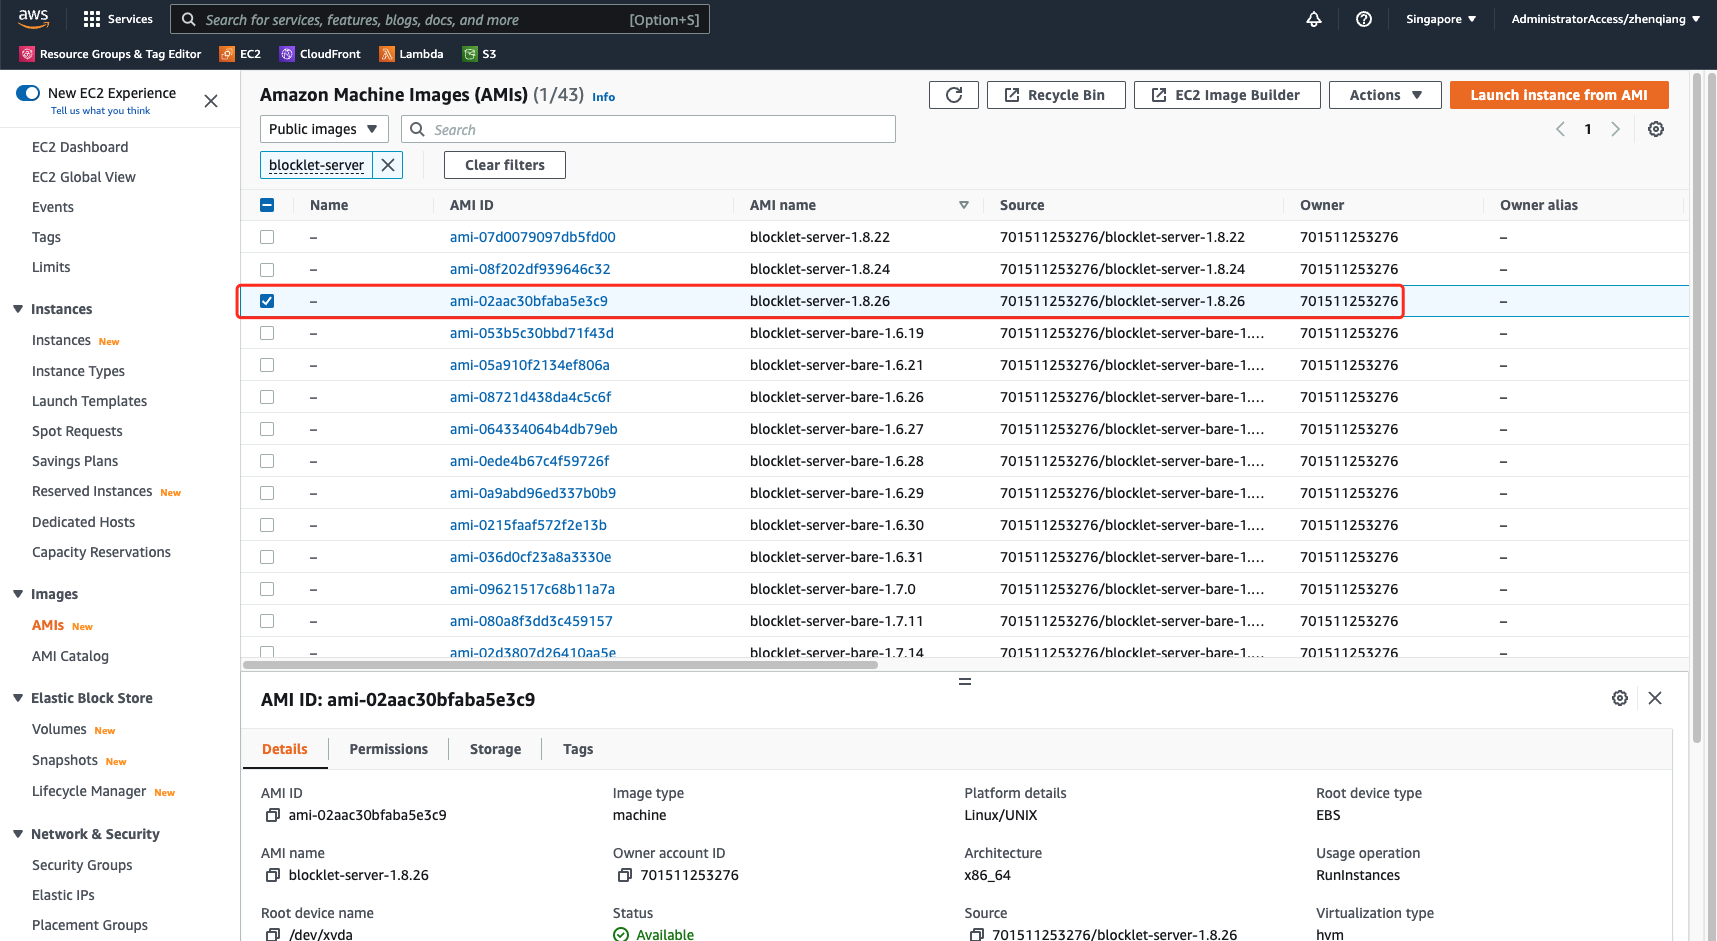This screenshot has width=1717, height=941.
Task: Check the box for blocklet-server-1.8.22
Action: tap(267, 237)
